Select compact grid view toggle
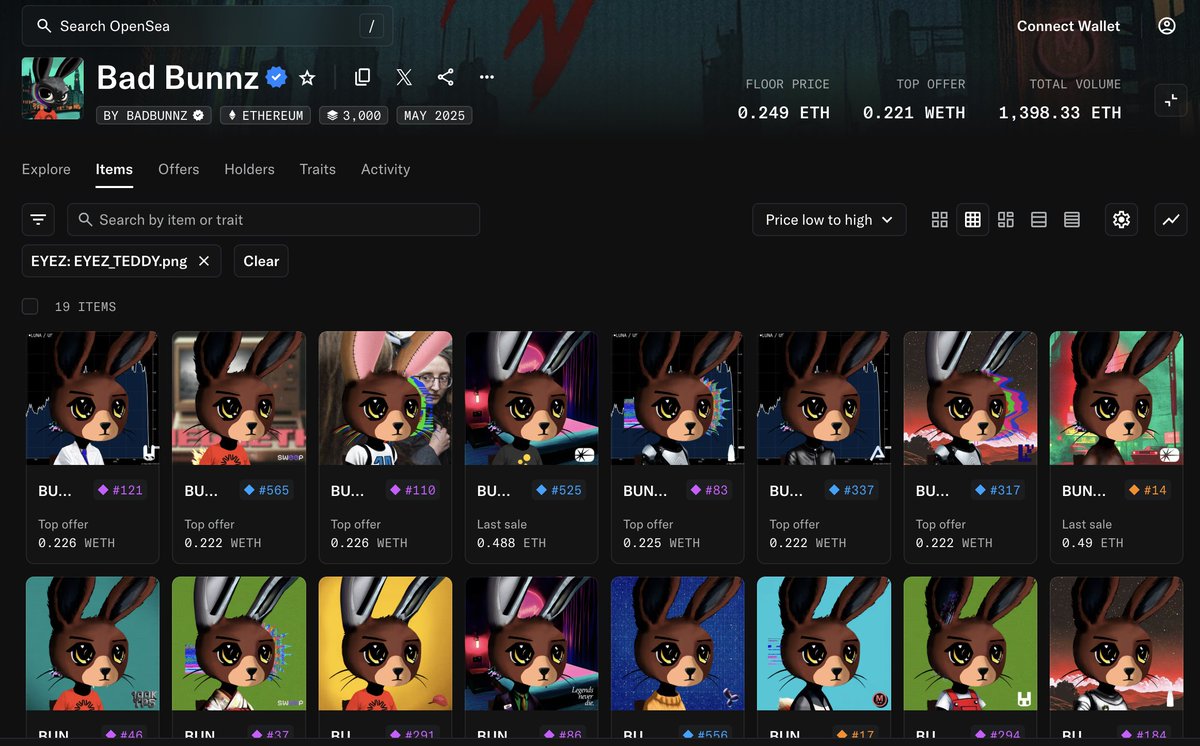The width and height of the screenshot is (1200, 746). pyautogui.click(x=1006, y=219)
